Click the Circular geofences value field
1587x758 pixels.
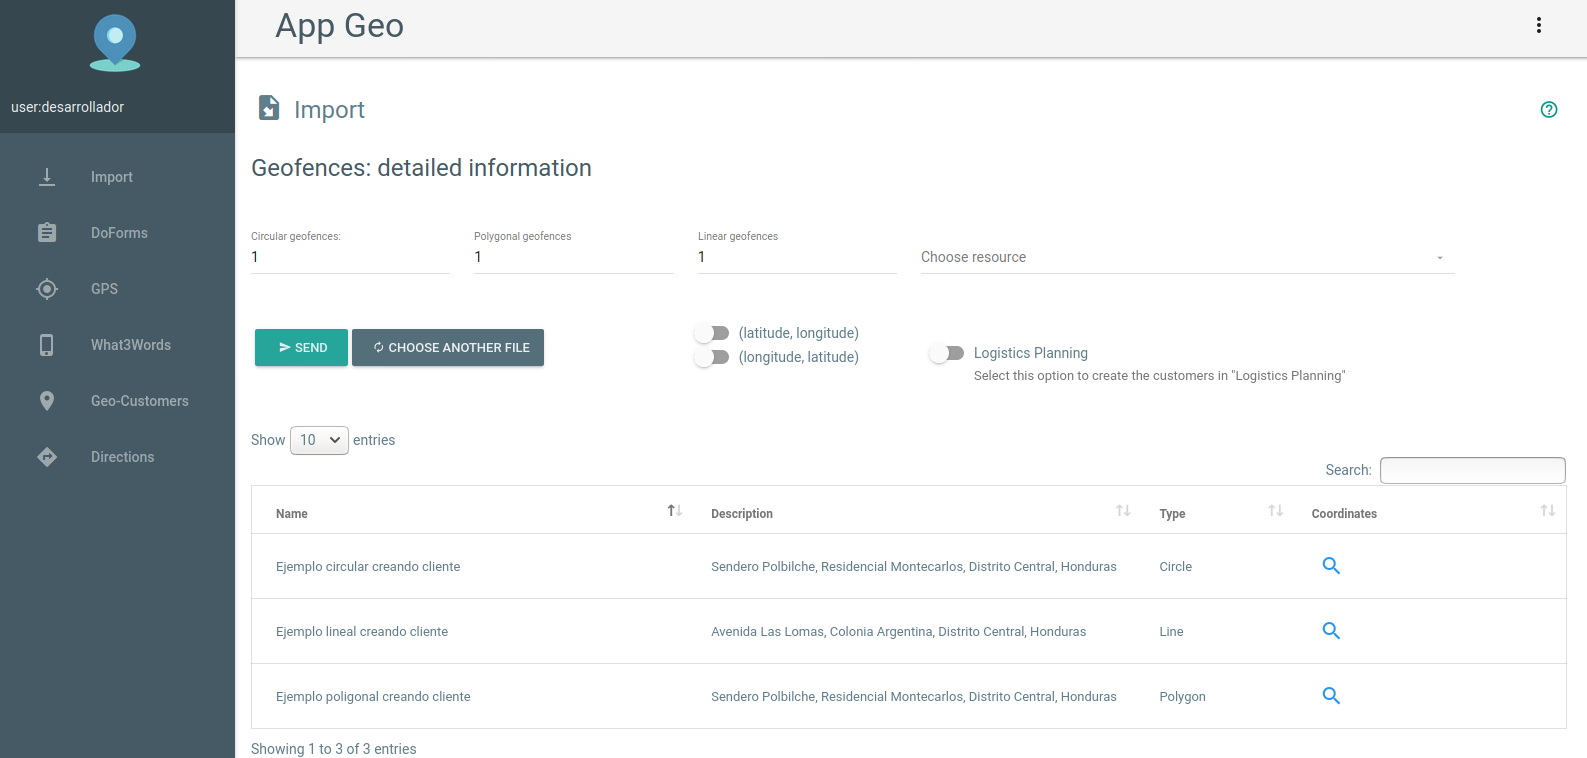click(x=350, y=257)
